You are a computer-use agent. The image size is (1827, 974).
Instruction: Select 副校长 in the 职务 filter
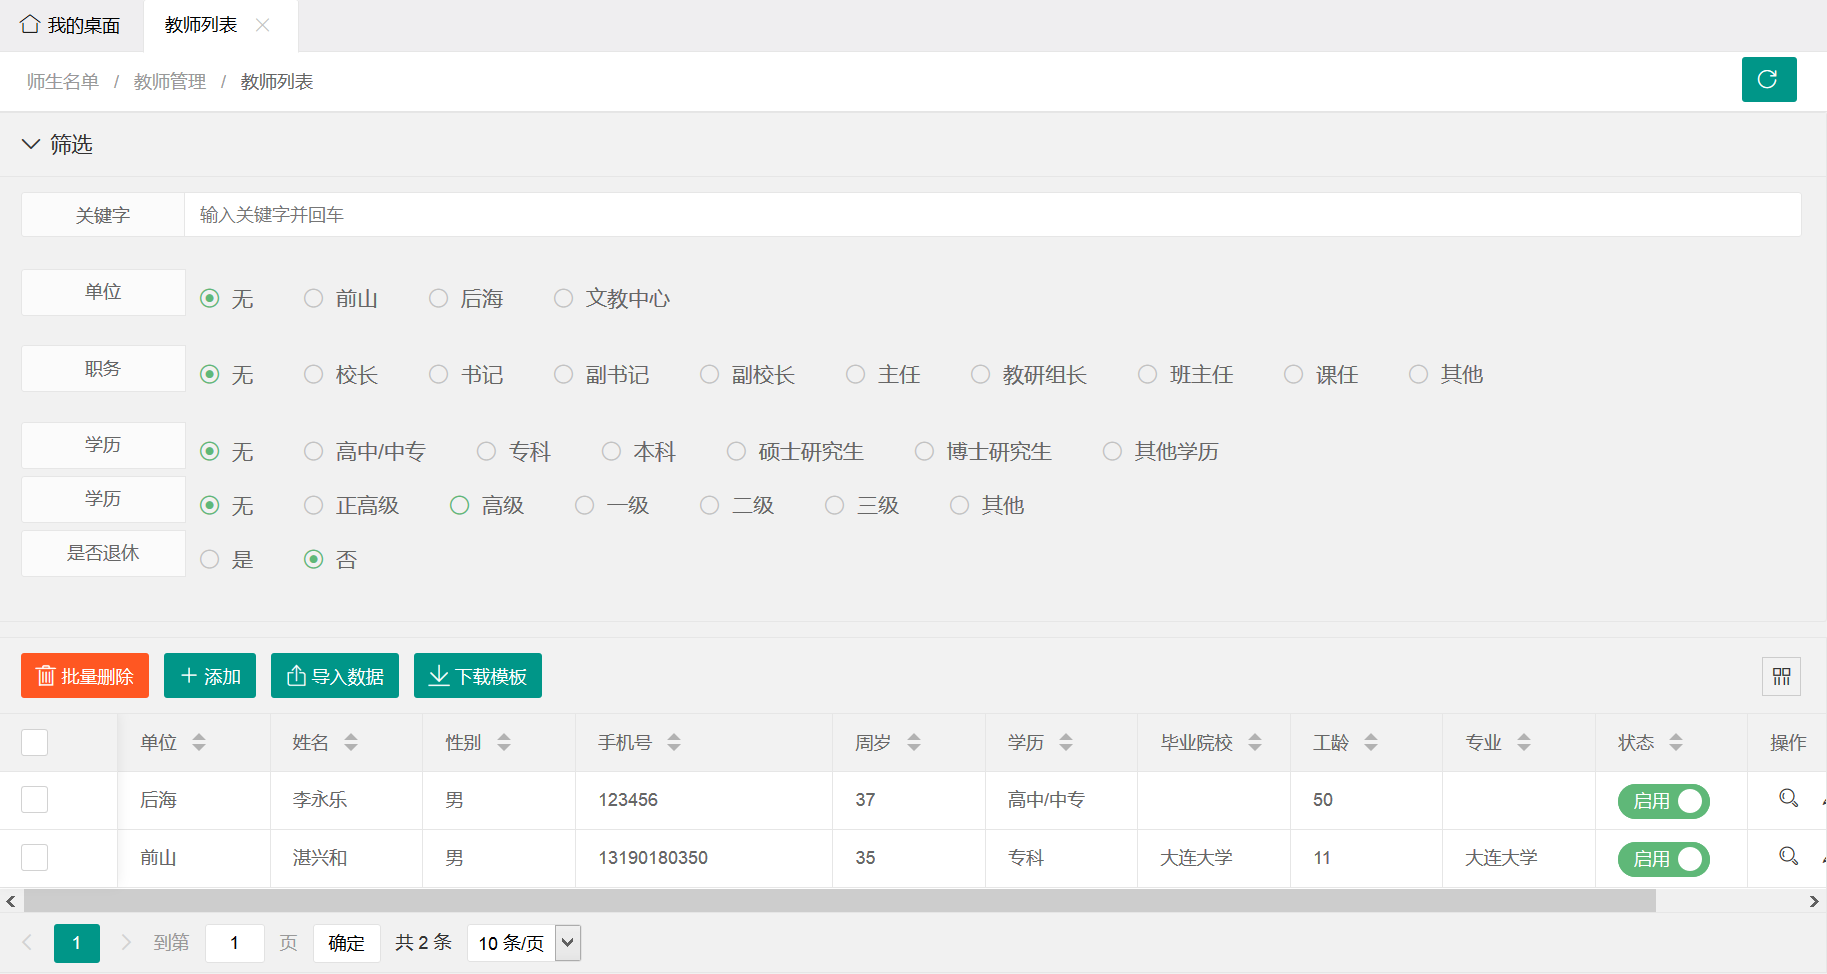click(x=710, y=375)
